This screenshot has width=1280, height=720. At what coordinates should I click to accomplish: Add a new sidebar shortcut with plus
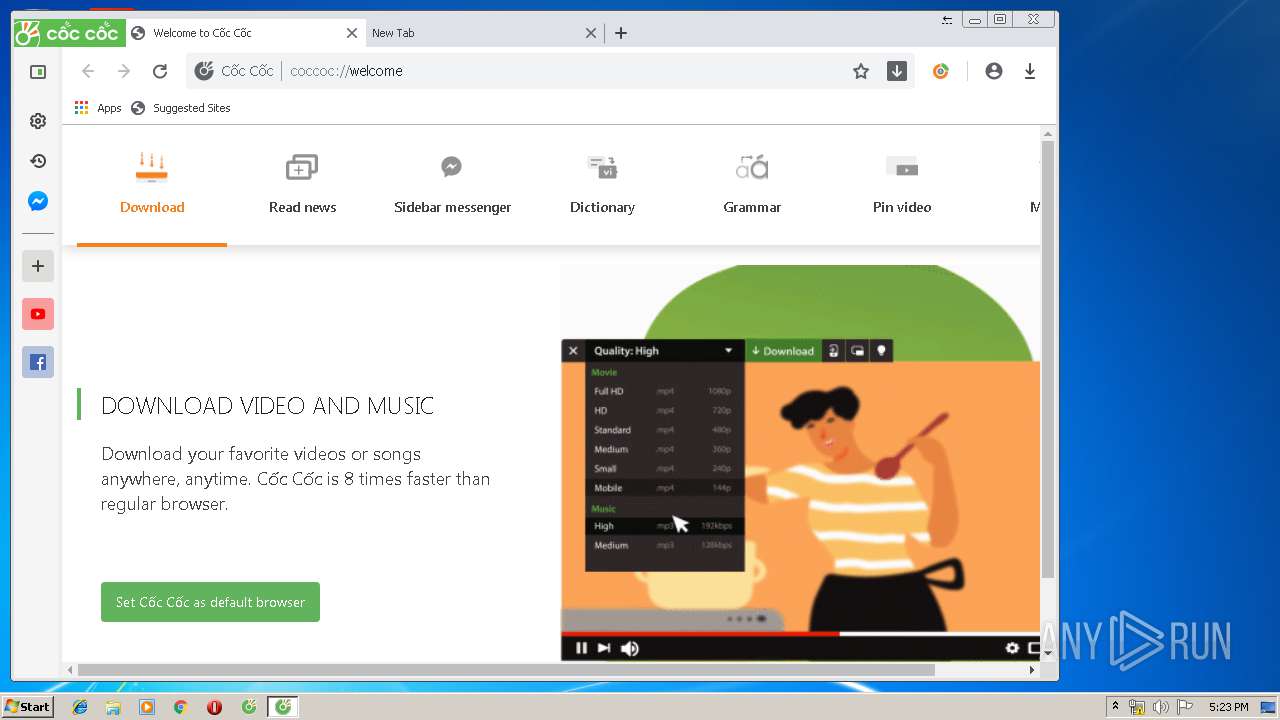click(38, 266)
